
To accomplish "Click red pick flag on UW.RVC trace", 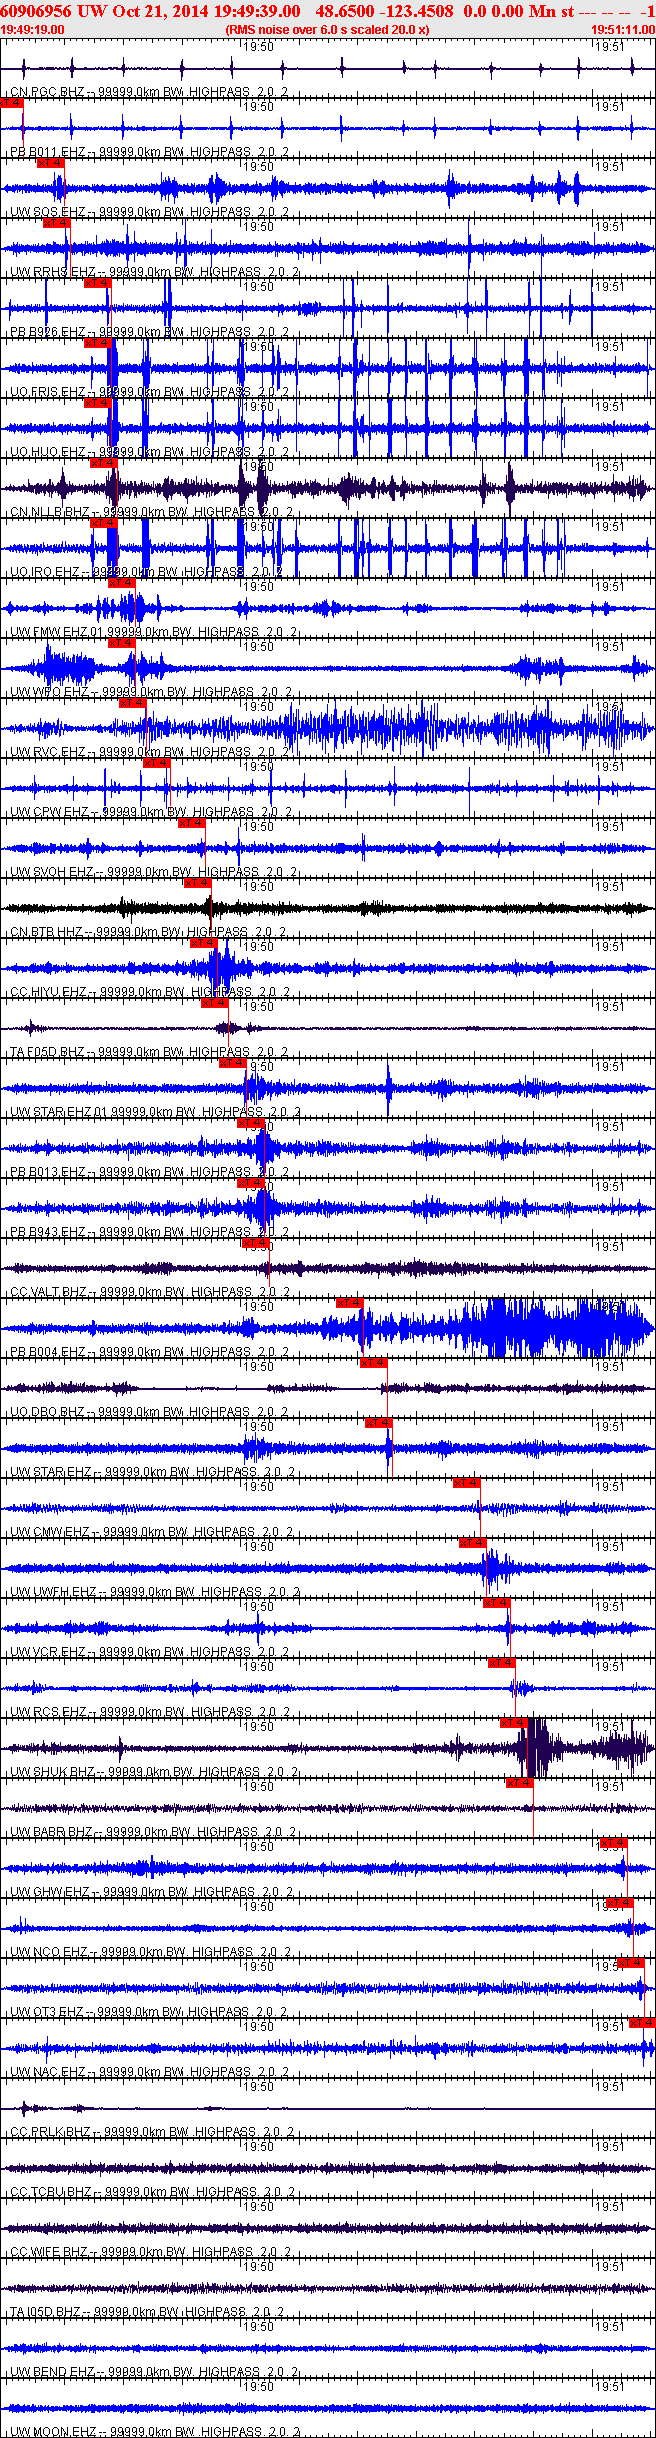I will 133,703.
